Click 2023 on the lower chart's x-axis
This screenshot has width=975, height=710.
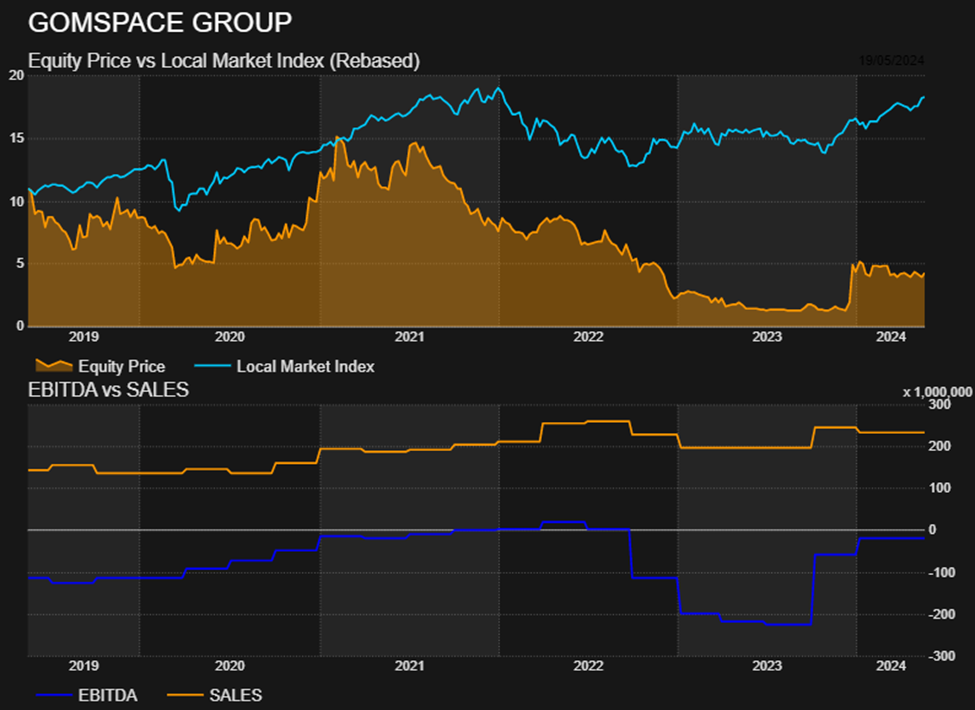(x=767, y=666)
